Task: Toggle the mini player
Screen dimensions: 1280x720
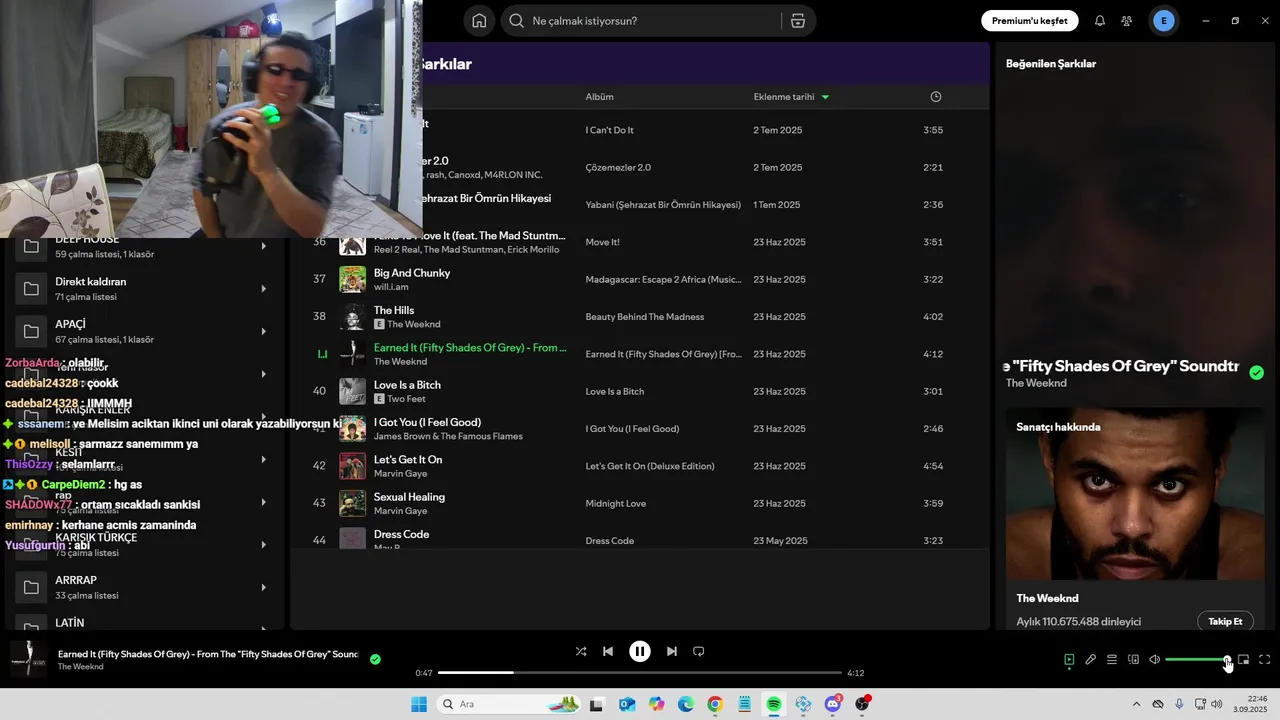Action: click(1243, 660)
